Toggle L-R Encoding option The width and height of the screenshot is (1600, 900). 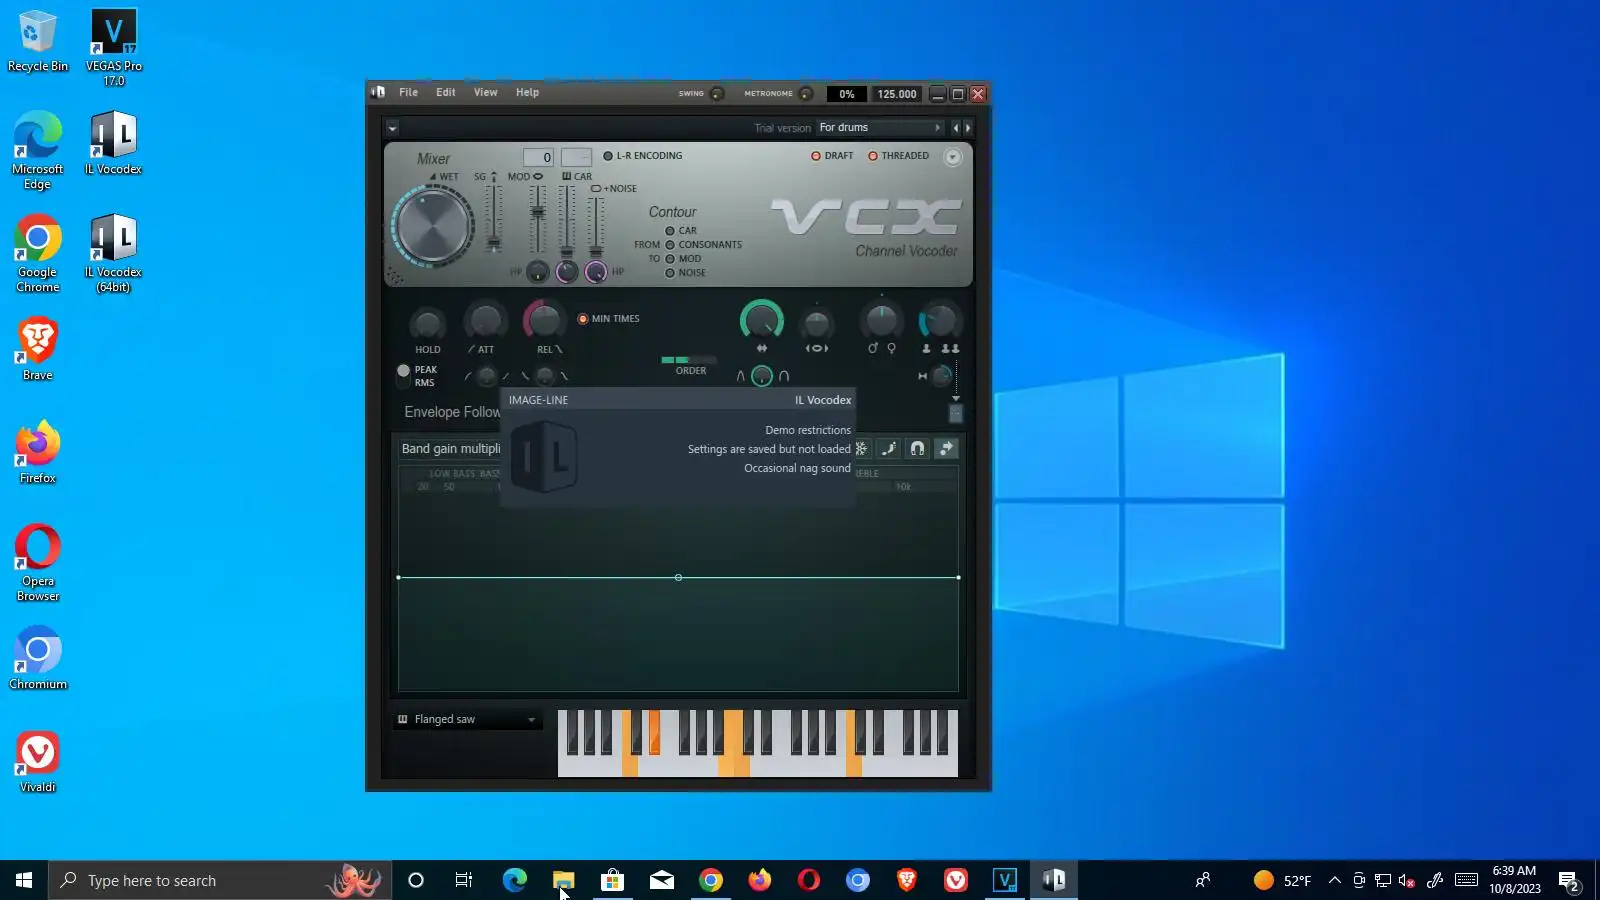point(642,156)
